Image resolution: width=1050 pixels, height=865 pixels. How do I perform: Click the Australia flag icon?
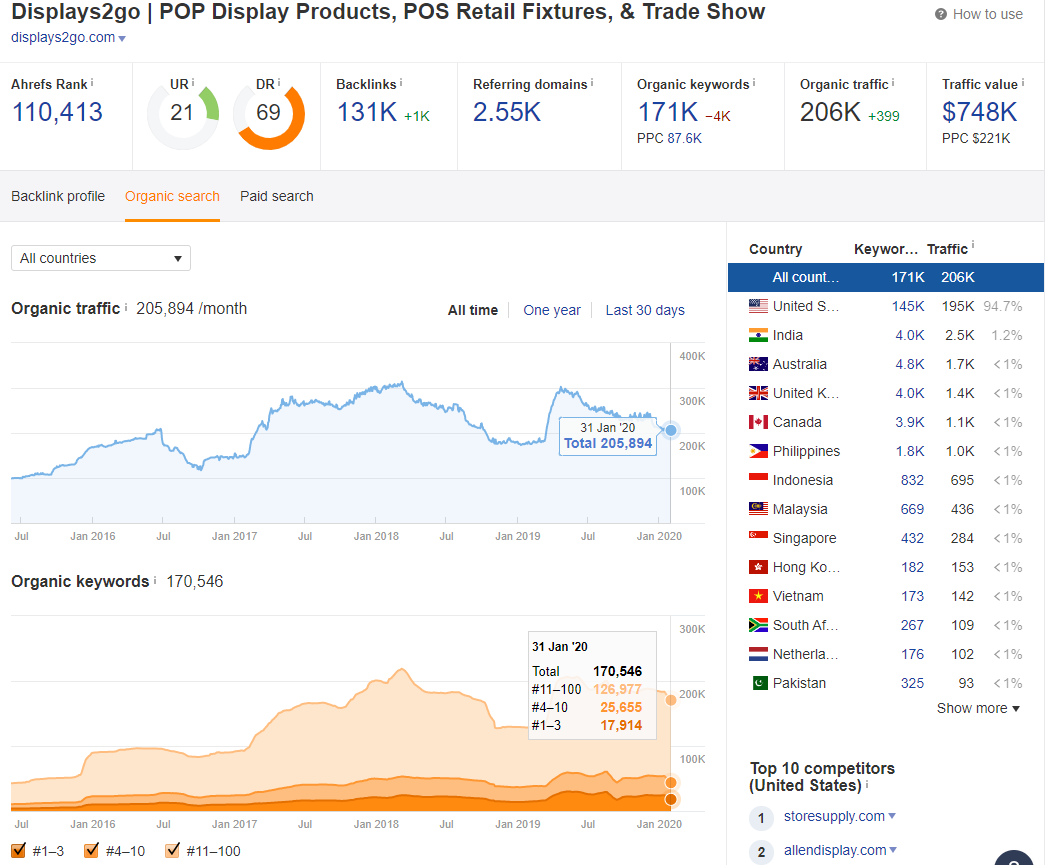(x=758, y=364)
